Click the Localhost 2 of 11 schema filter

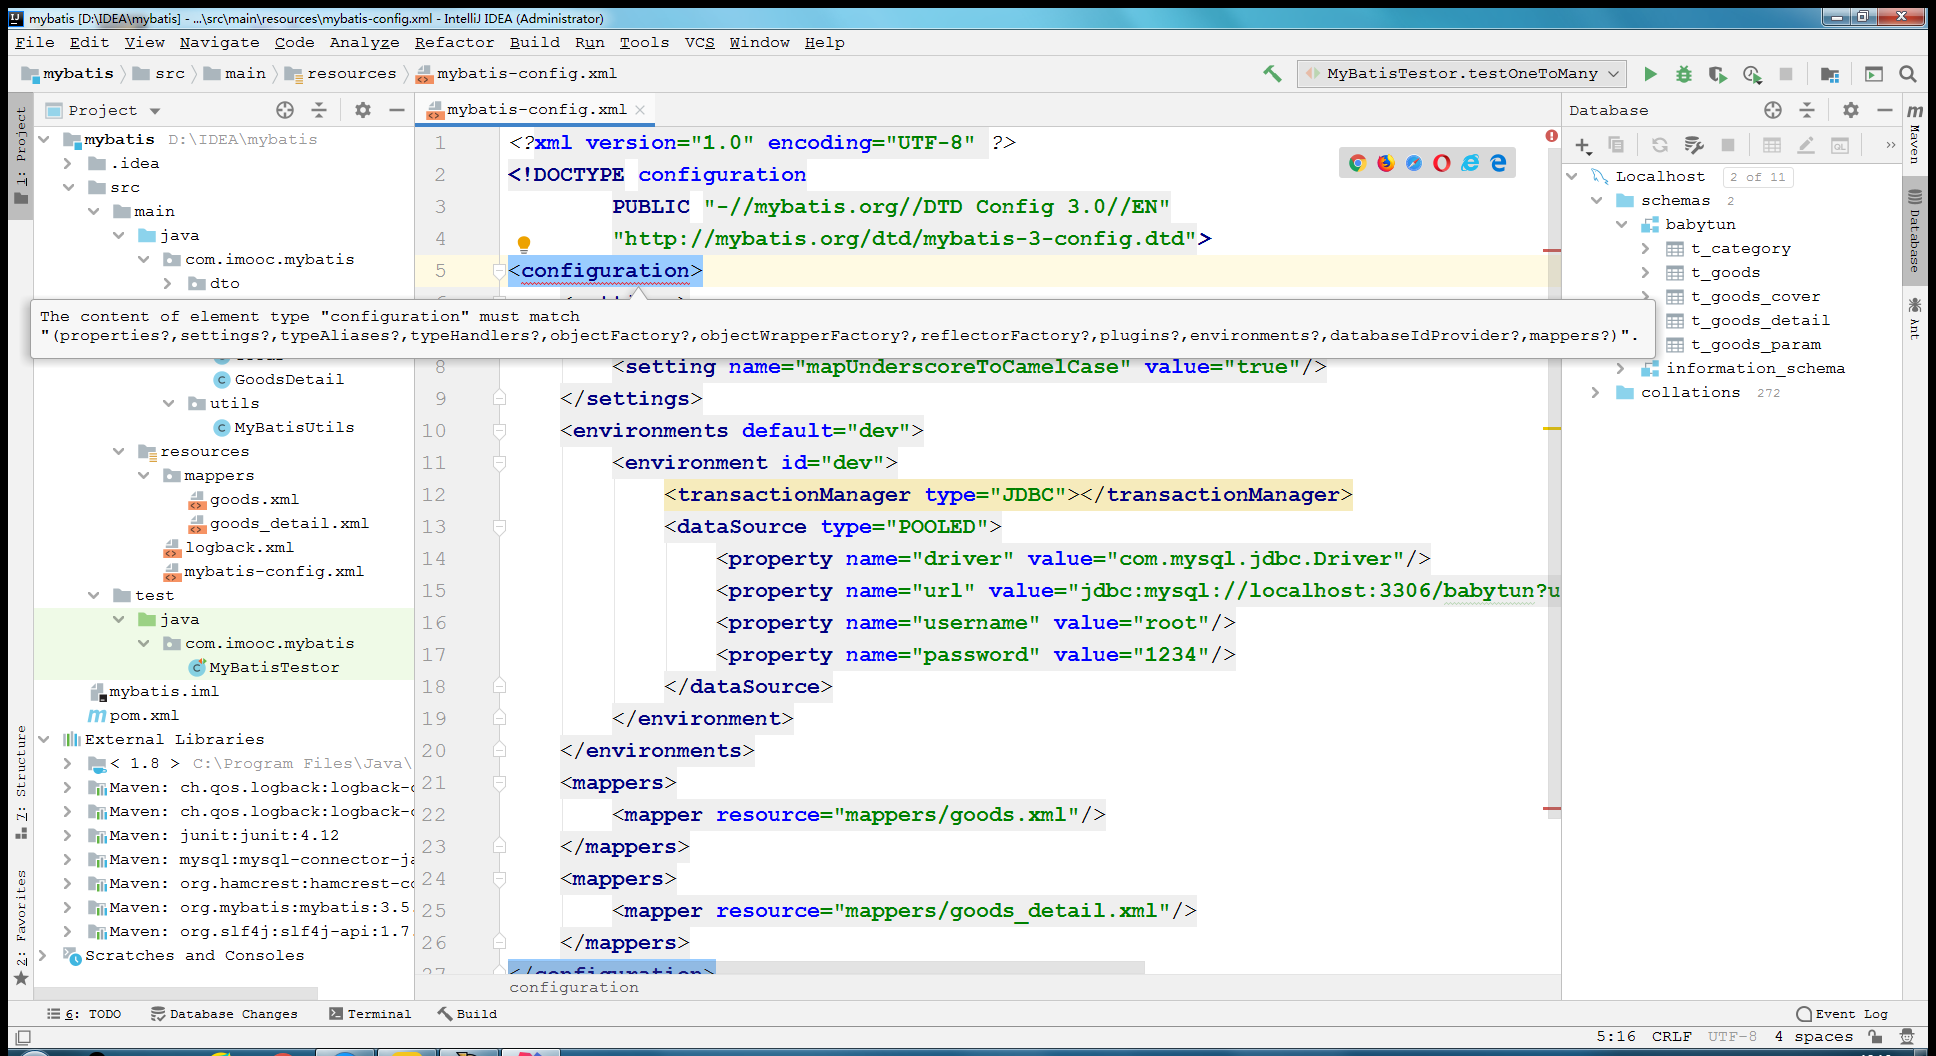coord(1758,176)
